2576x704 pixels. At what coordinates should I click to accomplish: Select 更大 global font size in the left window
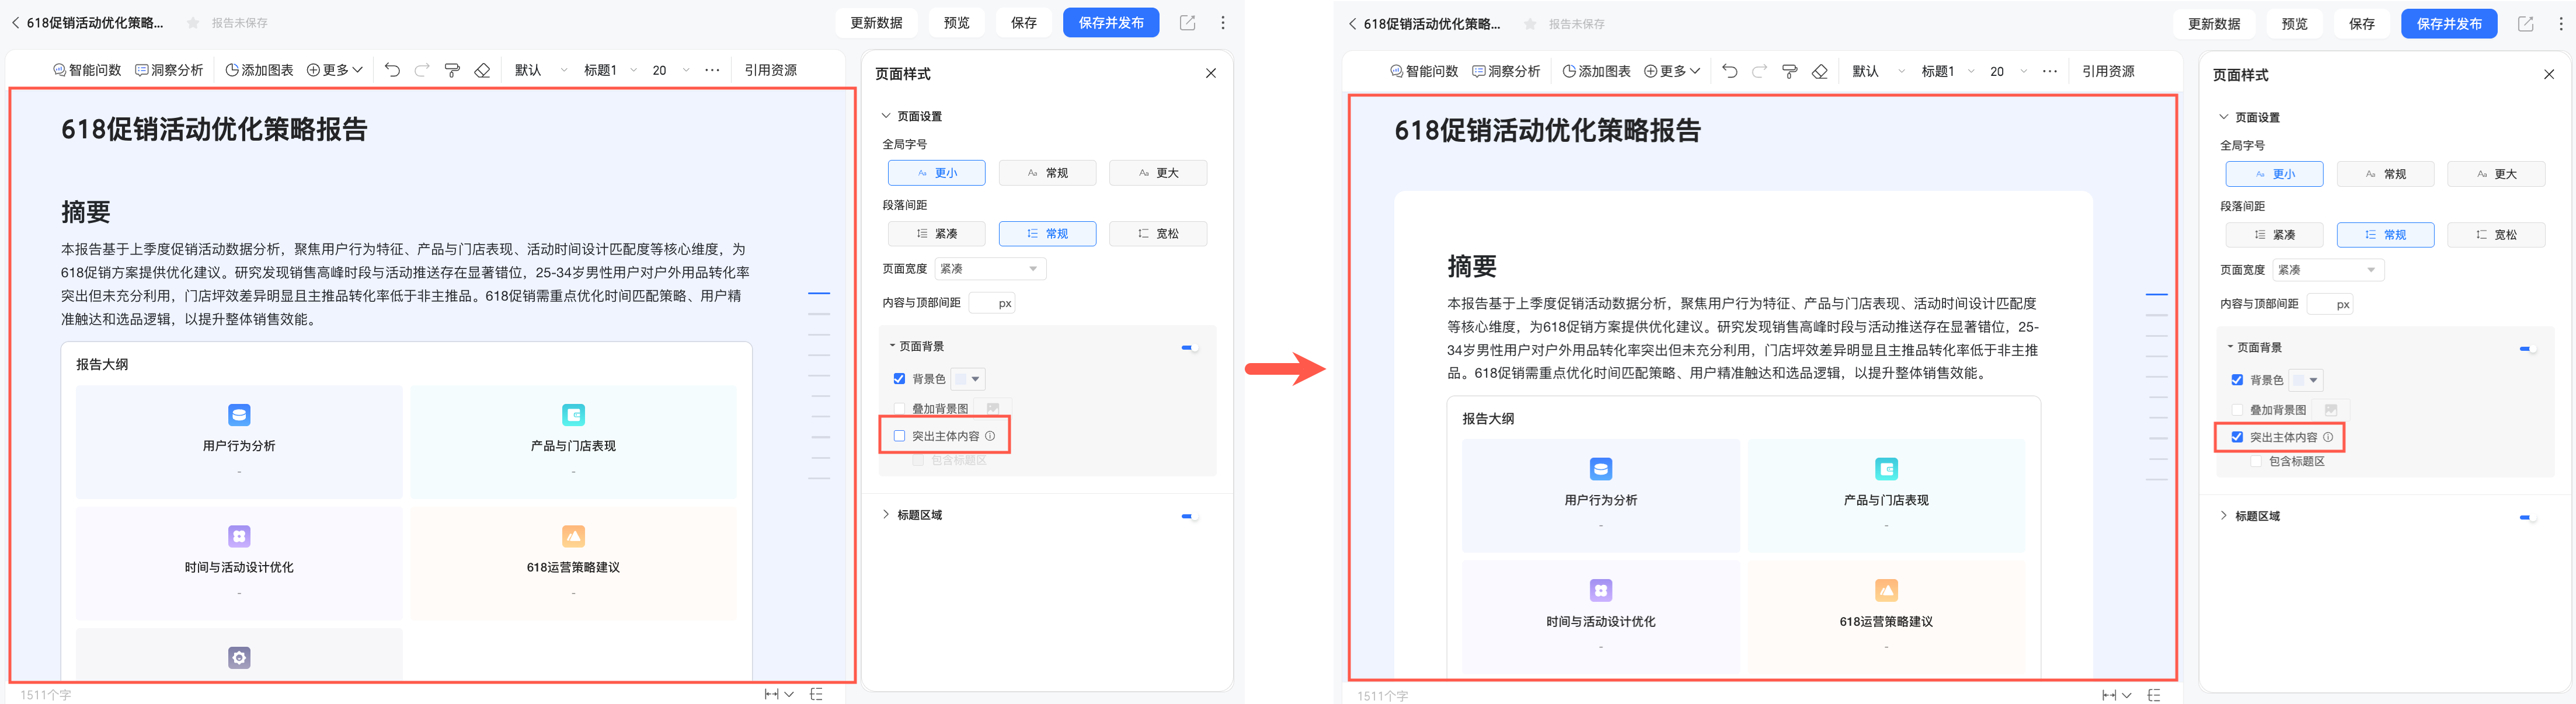point(1158,173)
